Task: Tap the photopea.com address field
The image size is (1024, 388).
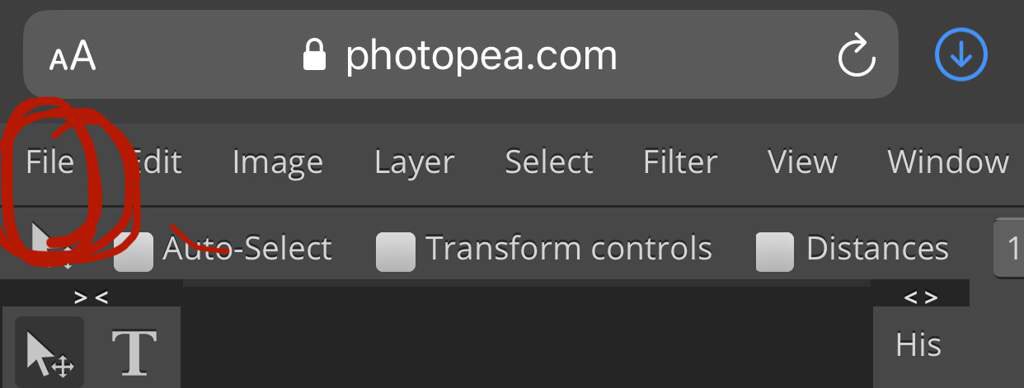Action: point(460,55)
